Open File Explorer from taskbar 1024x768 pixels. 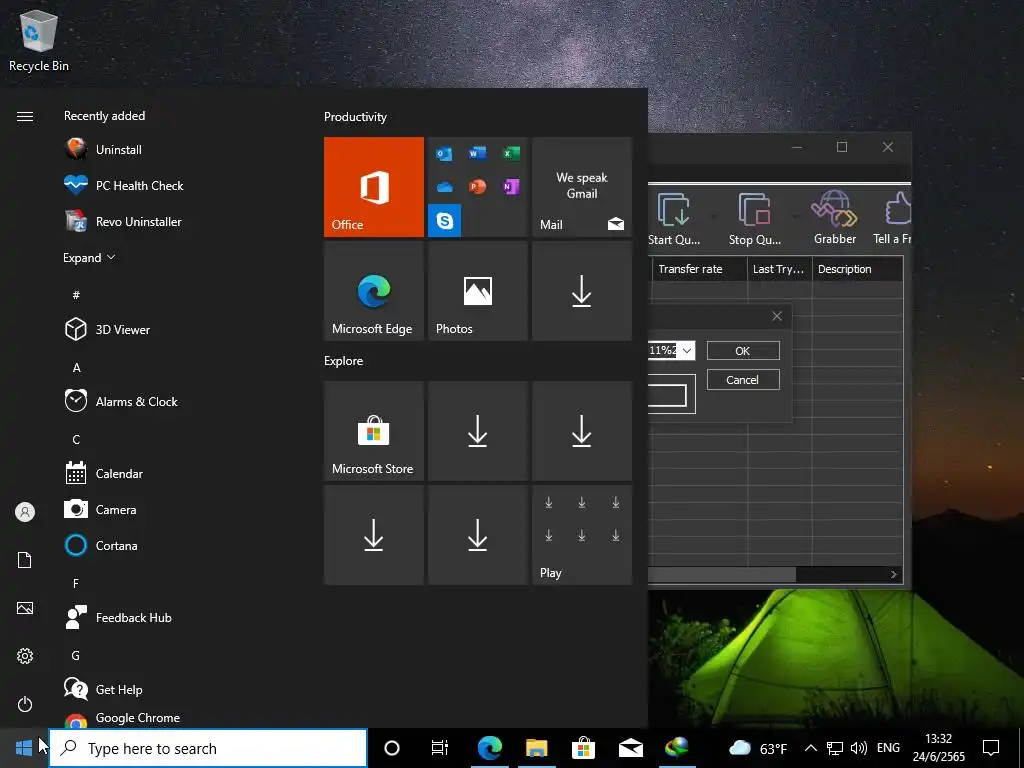coord(536,748)
